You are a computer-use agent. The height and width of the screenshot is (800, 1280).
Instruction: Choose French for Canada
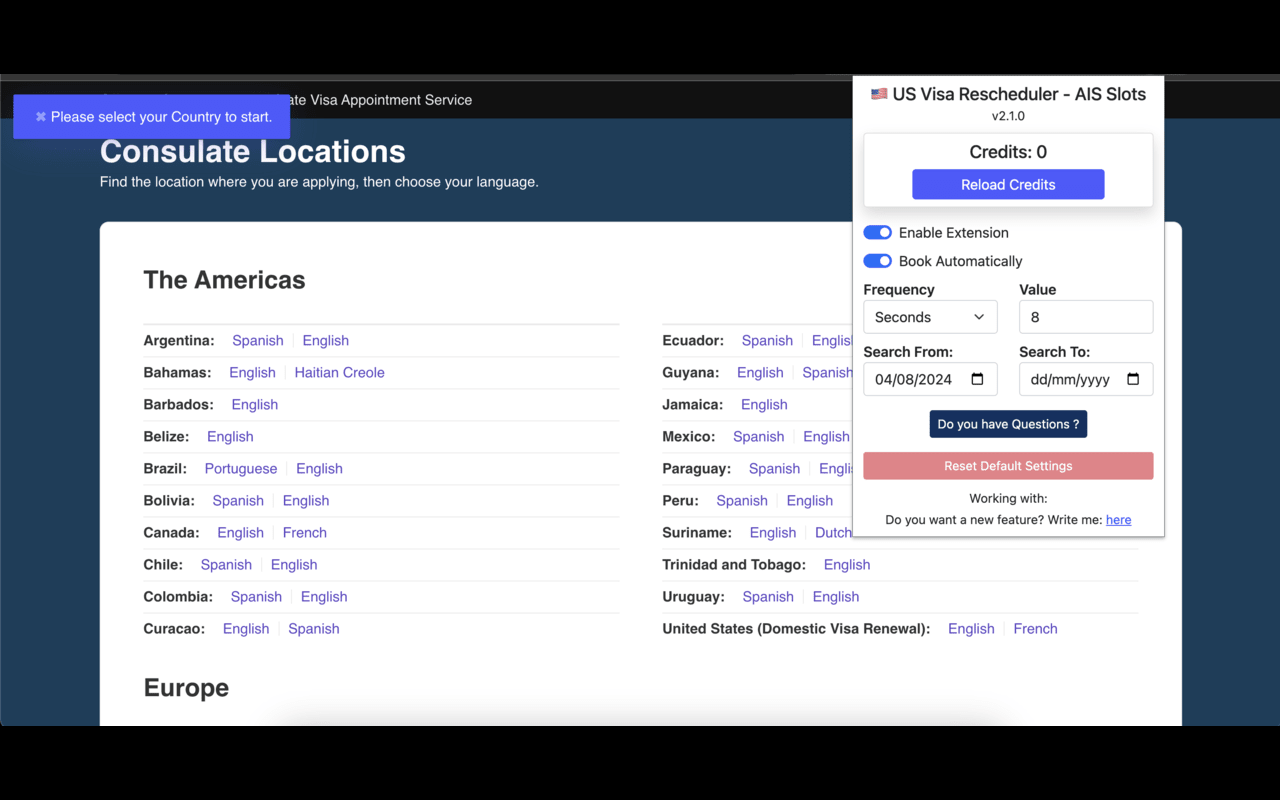pyautogui.click(x=305, y=533)
